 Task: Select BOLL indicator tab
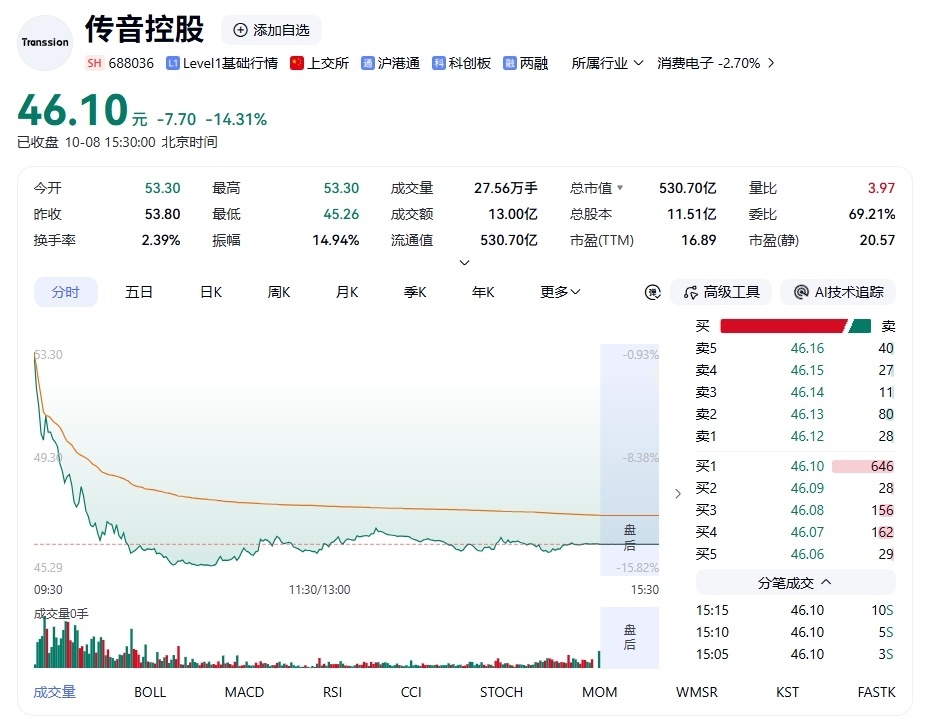(x=150, y=692)
